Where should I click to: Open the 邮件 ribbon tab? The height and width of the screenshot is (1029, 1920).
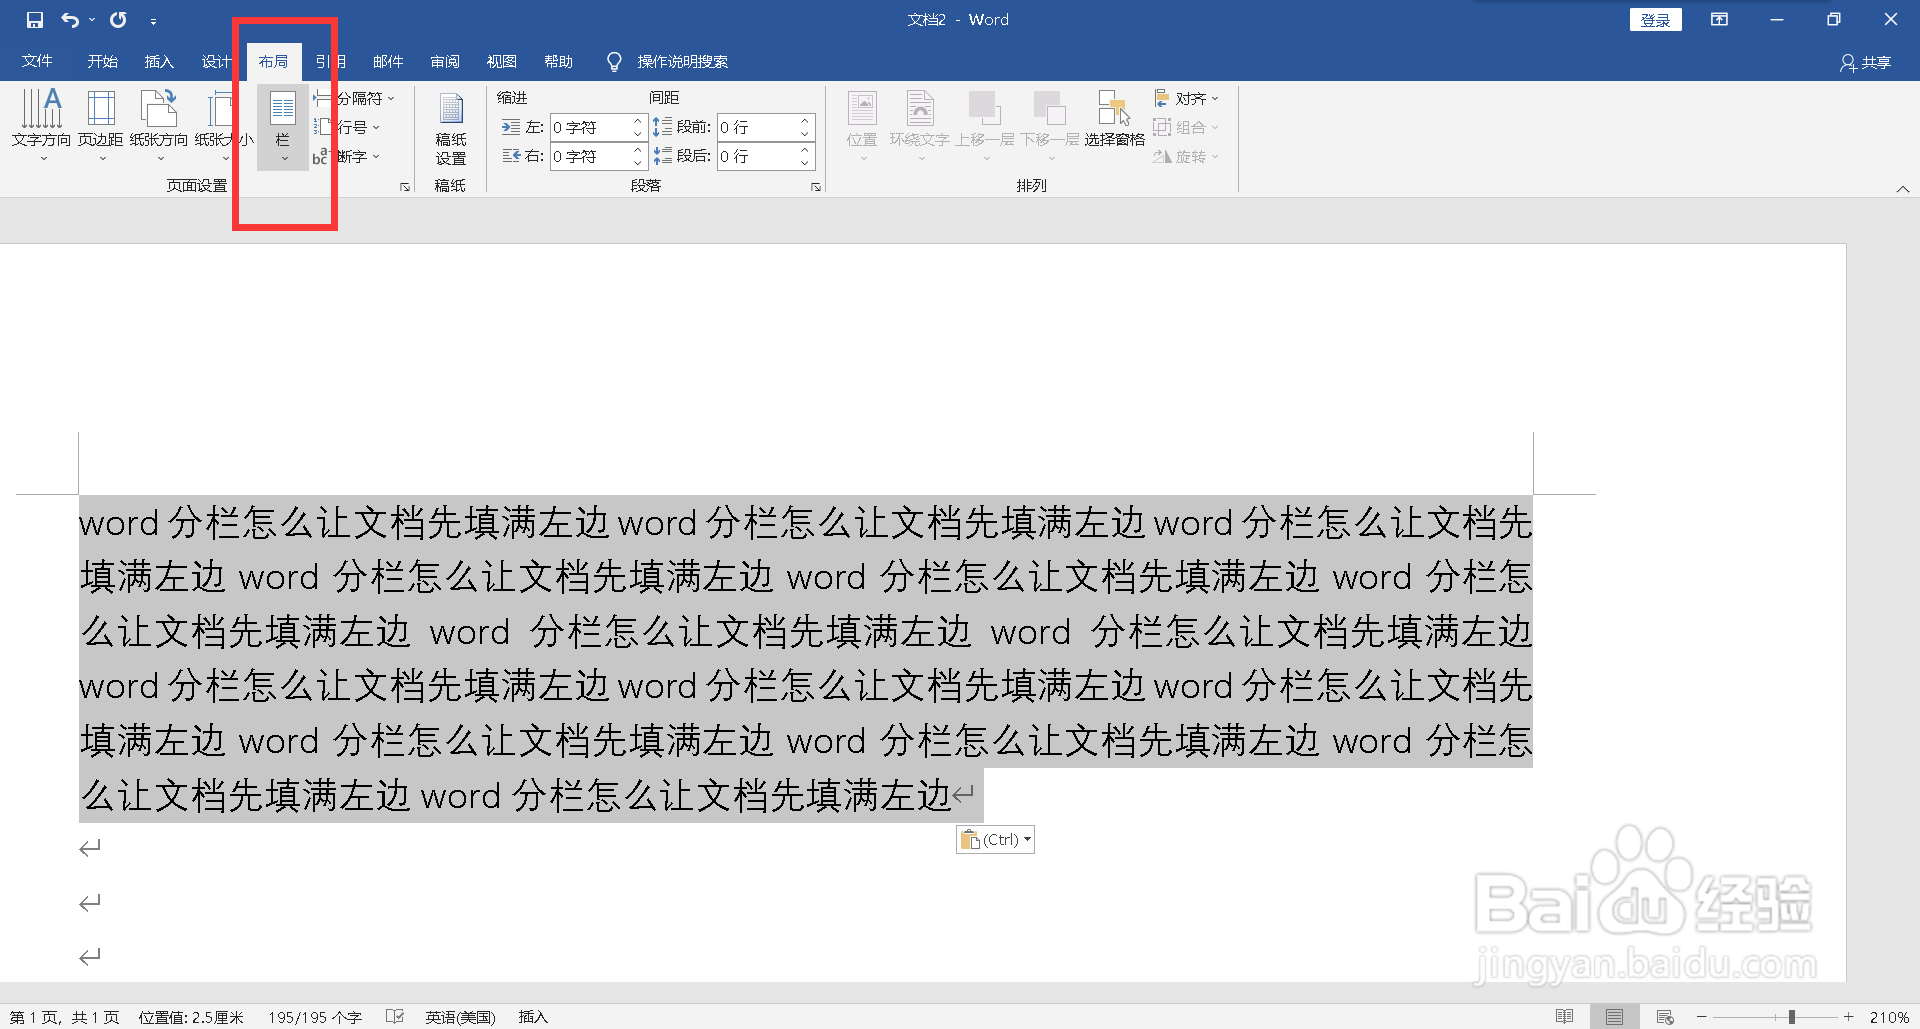[x=388, y=62]
